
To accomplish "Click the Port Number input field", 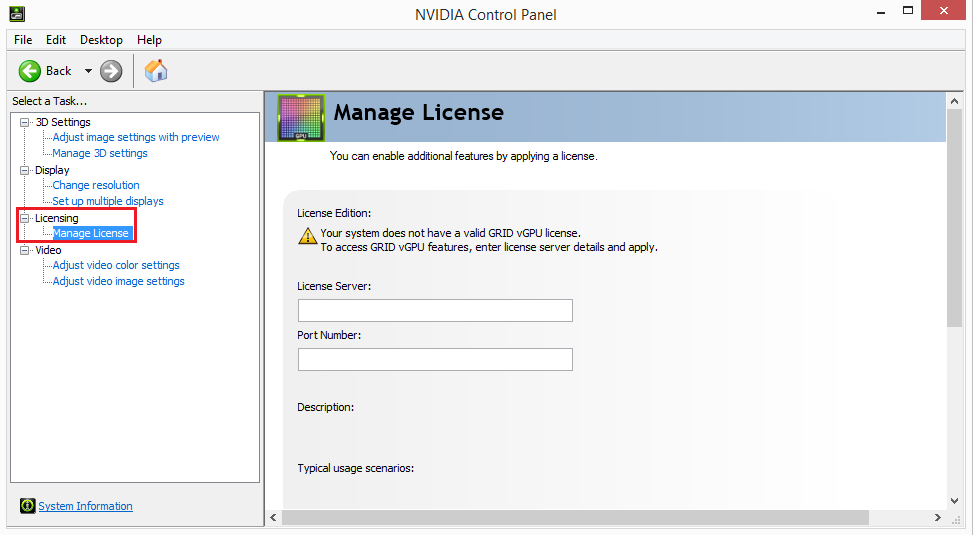I will tap(435, 359).
